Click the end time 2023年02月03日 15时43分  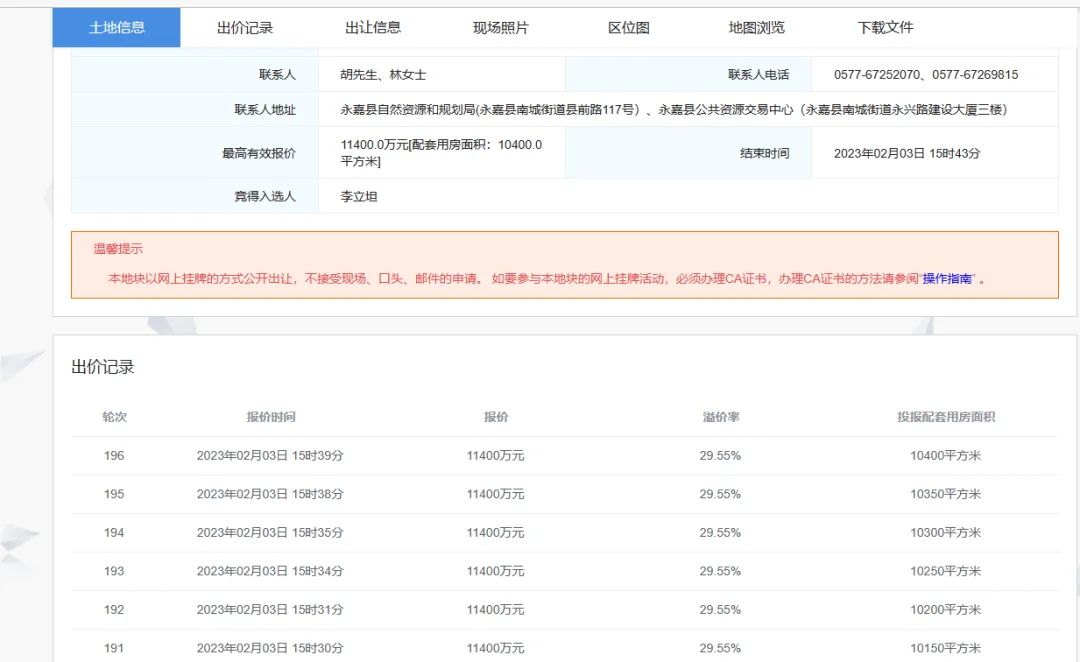pyautogui.click(x=906, y=153)
